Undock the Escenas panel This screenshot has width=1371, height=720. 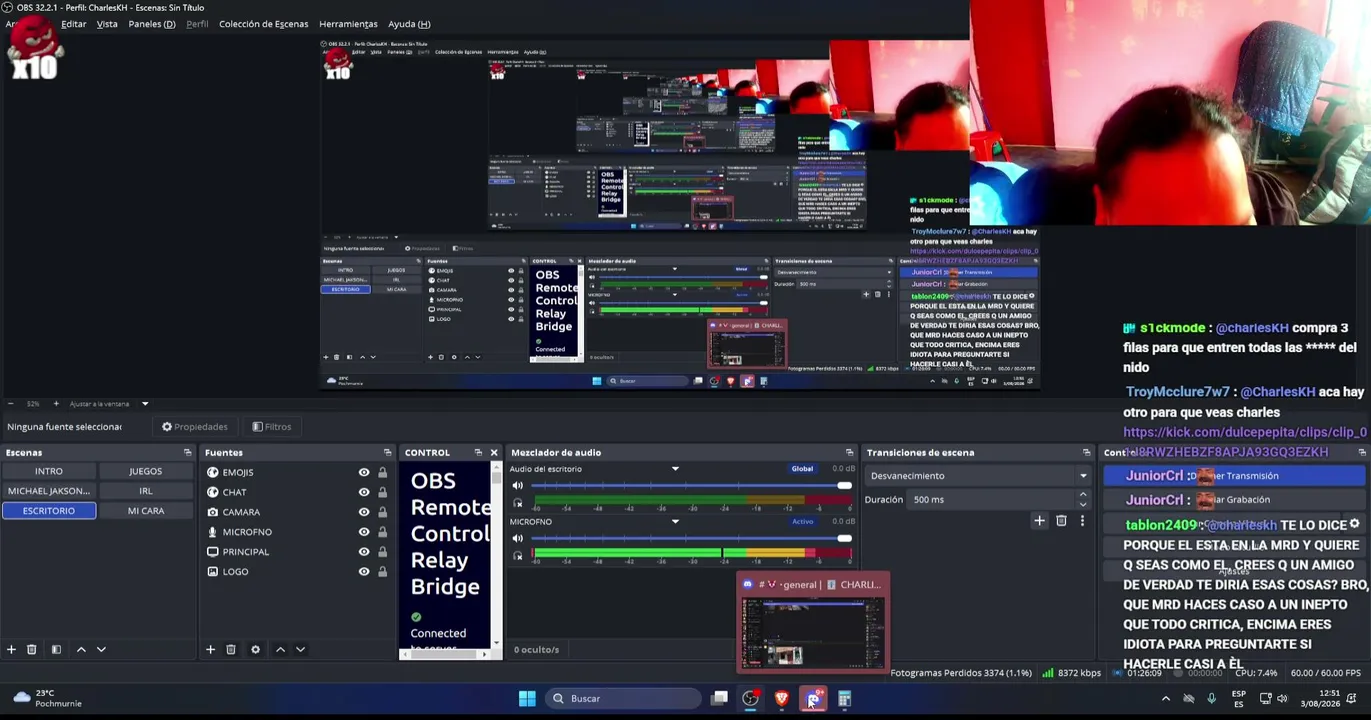coord(187,453)
